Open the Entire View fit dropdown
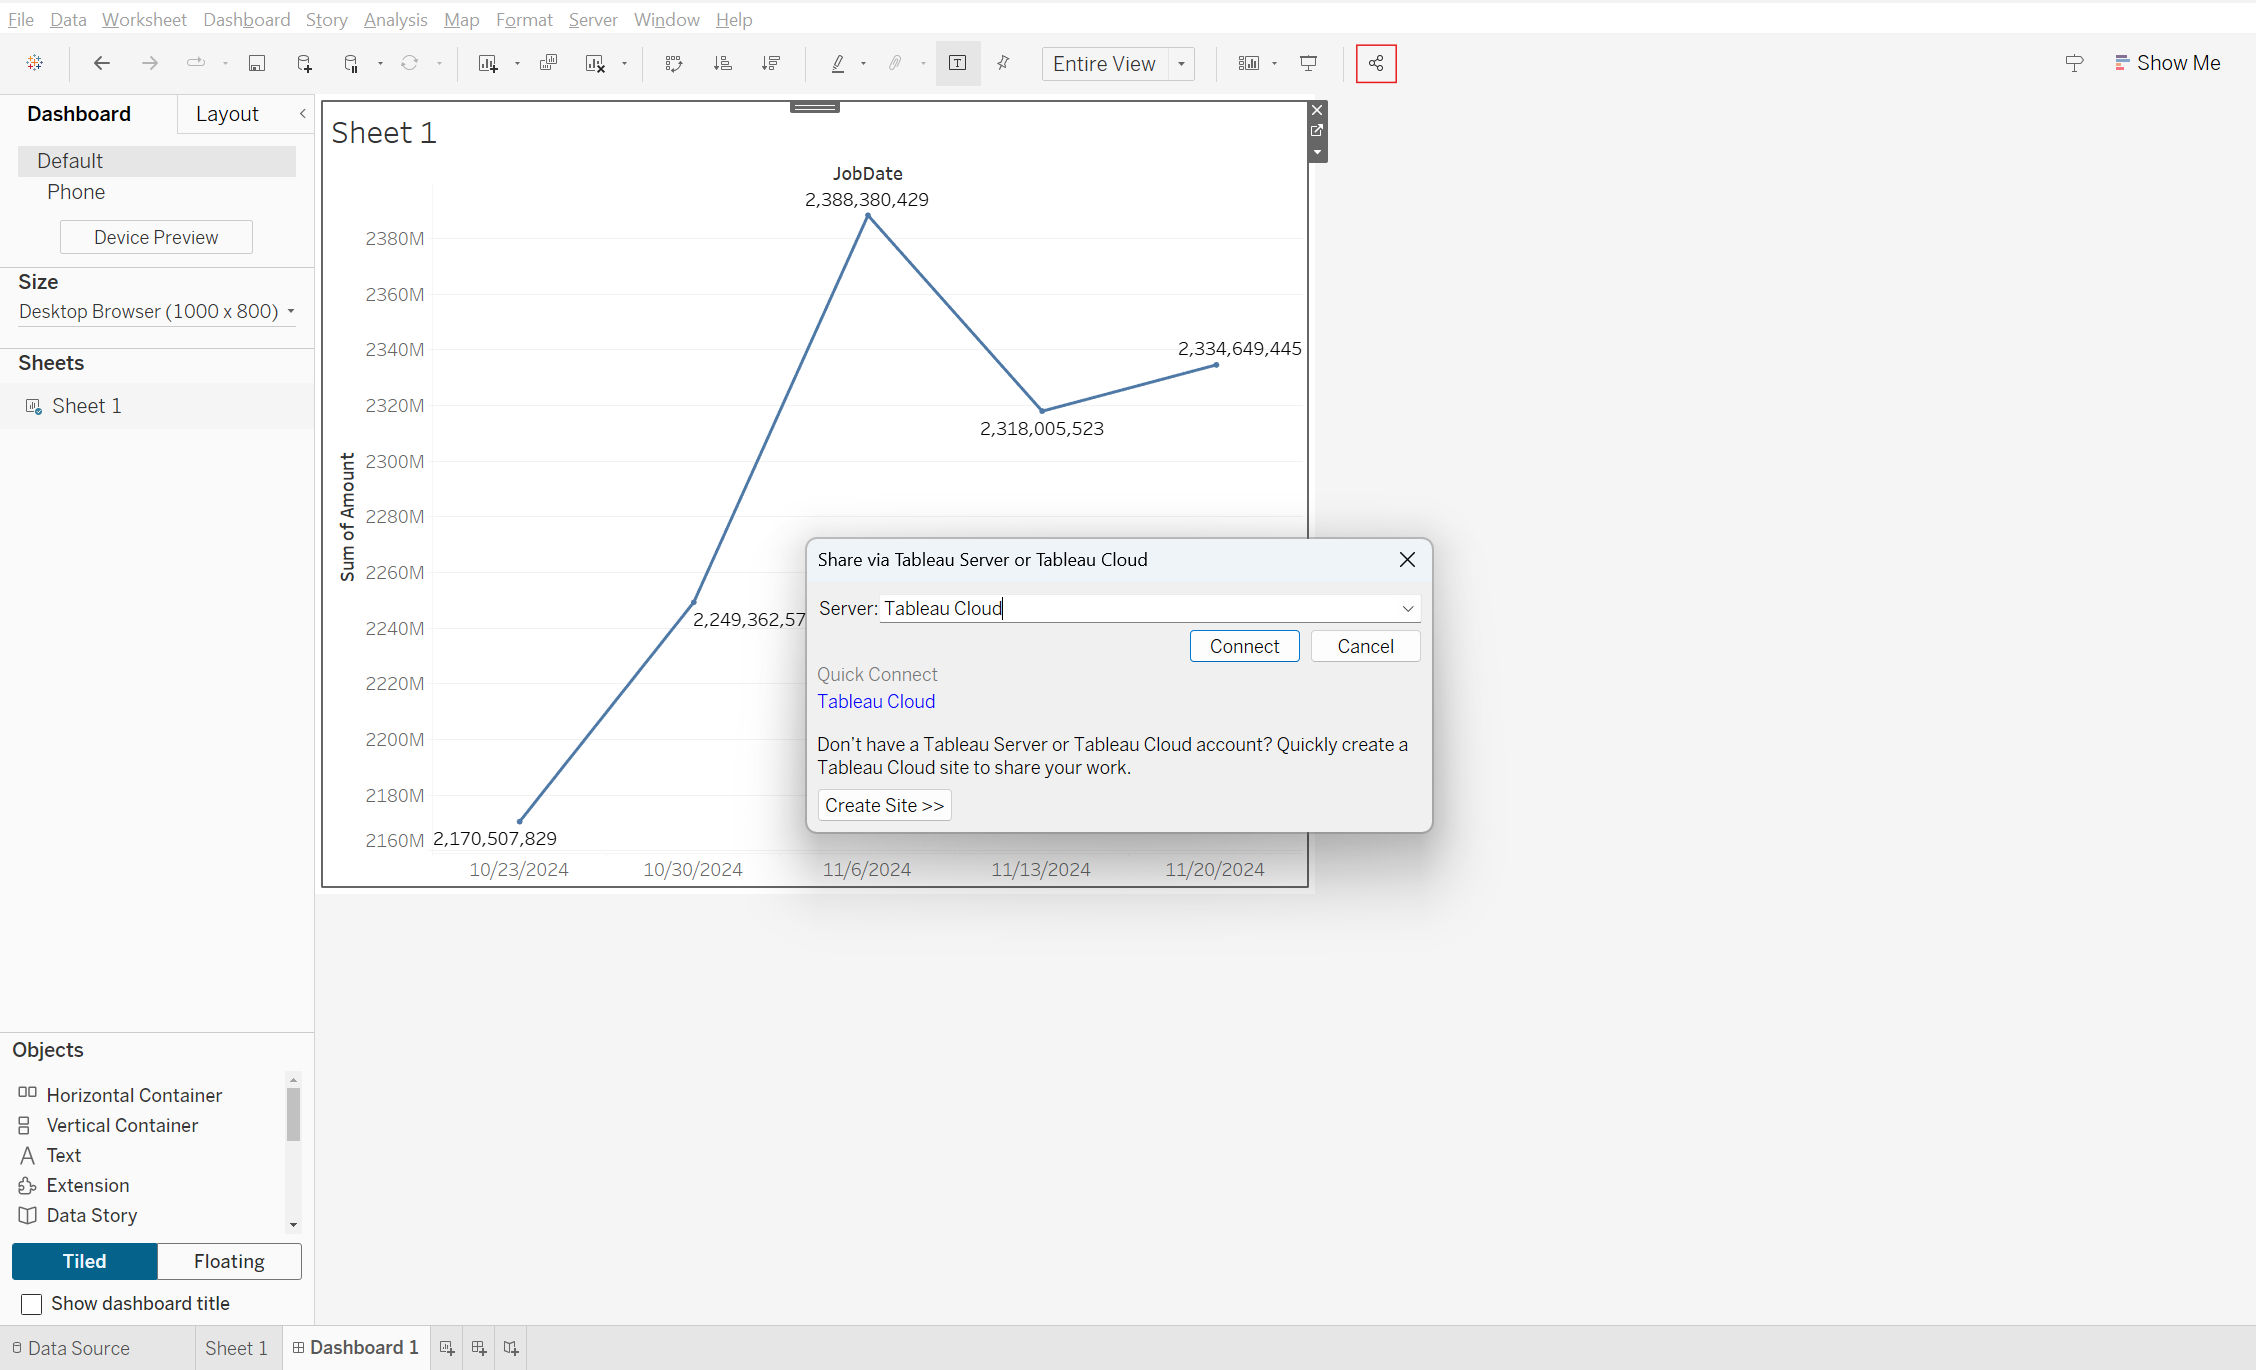This screenshot has height=1370, width=2256. (x=1181, y=63)
